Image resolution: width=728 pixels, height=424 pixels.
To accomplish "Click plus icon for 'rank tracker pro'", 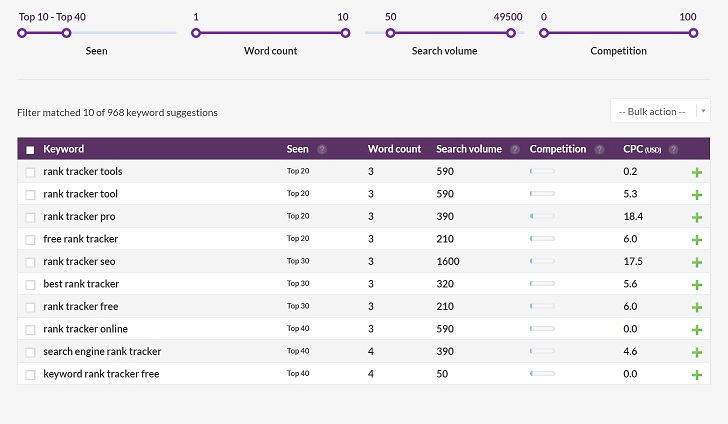I will click(696, 217).
